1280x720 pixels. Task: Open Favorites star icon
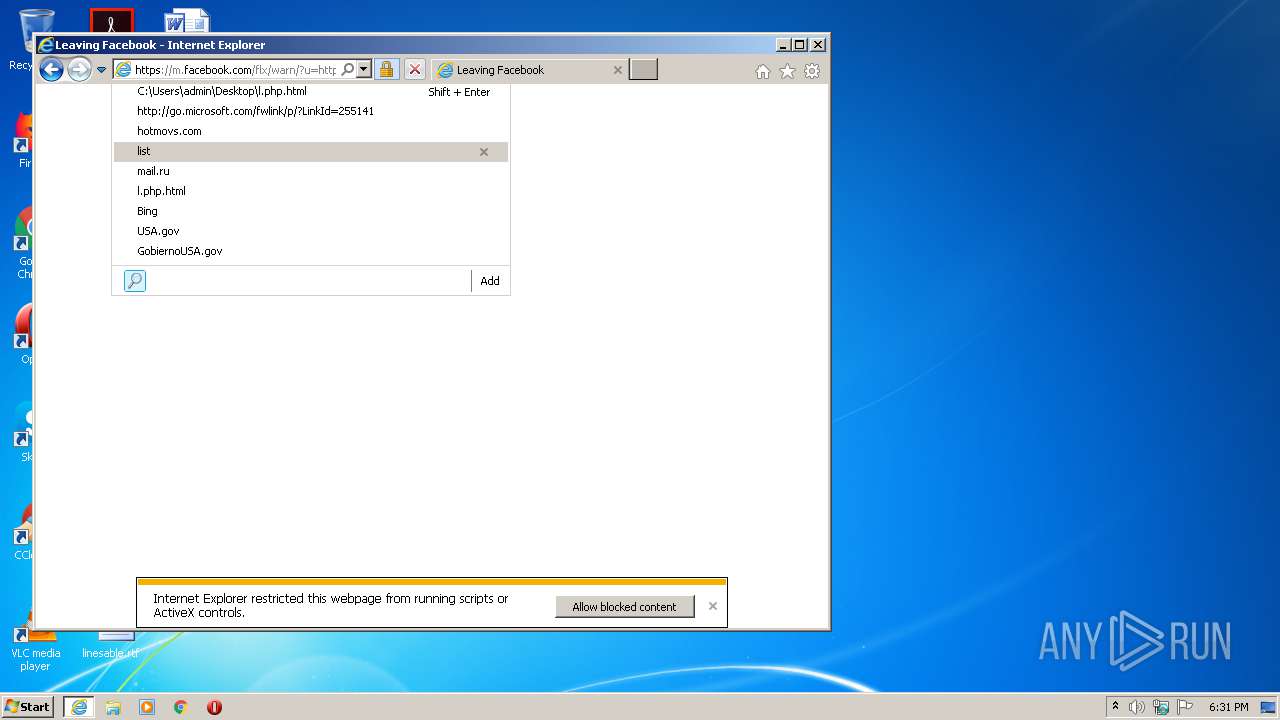pyautogui.click(x=787, y=71)
